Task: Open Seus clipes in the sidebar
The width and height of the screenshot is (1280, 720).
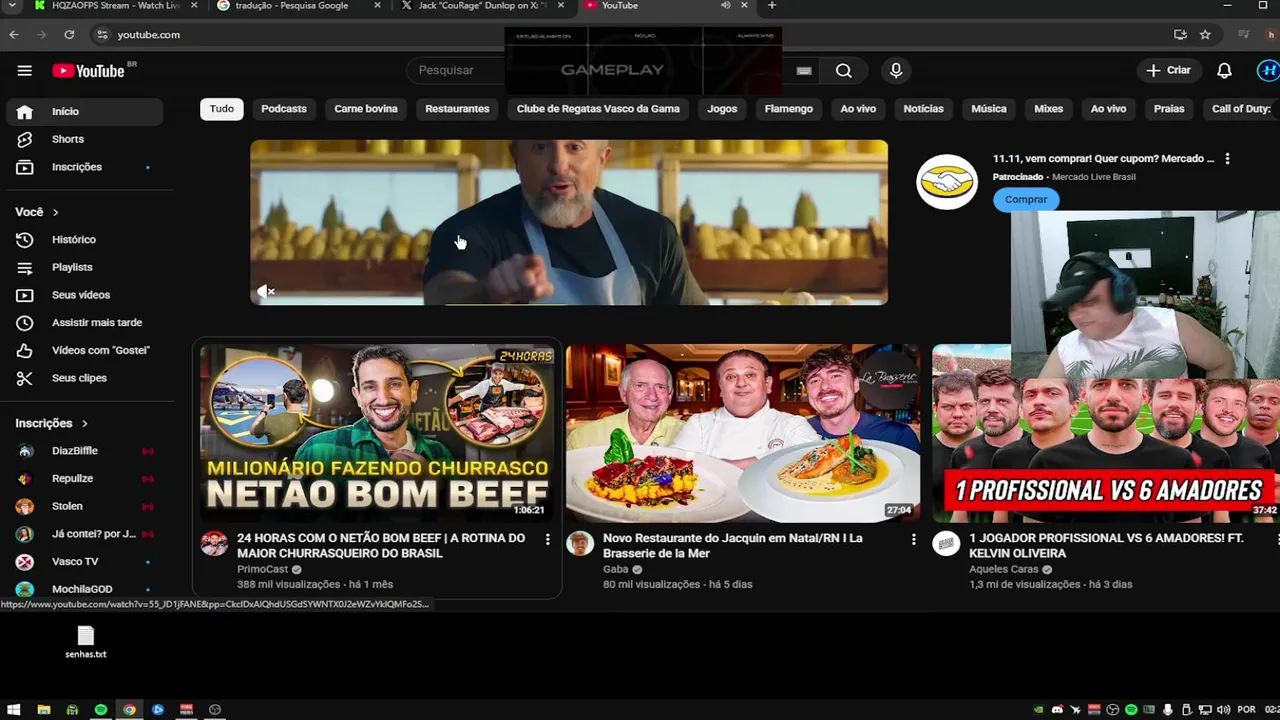Action: pyautogui.click(x=85, y=378)
